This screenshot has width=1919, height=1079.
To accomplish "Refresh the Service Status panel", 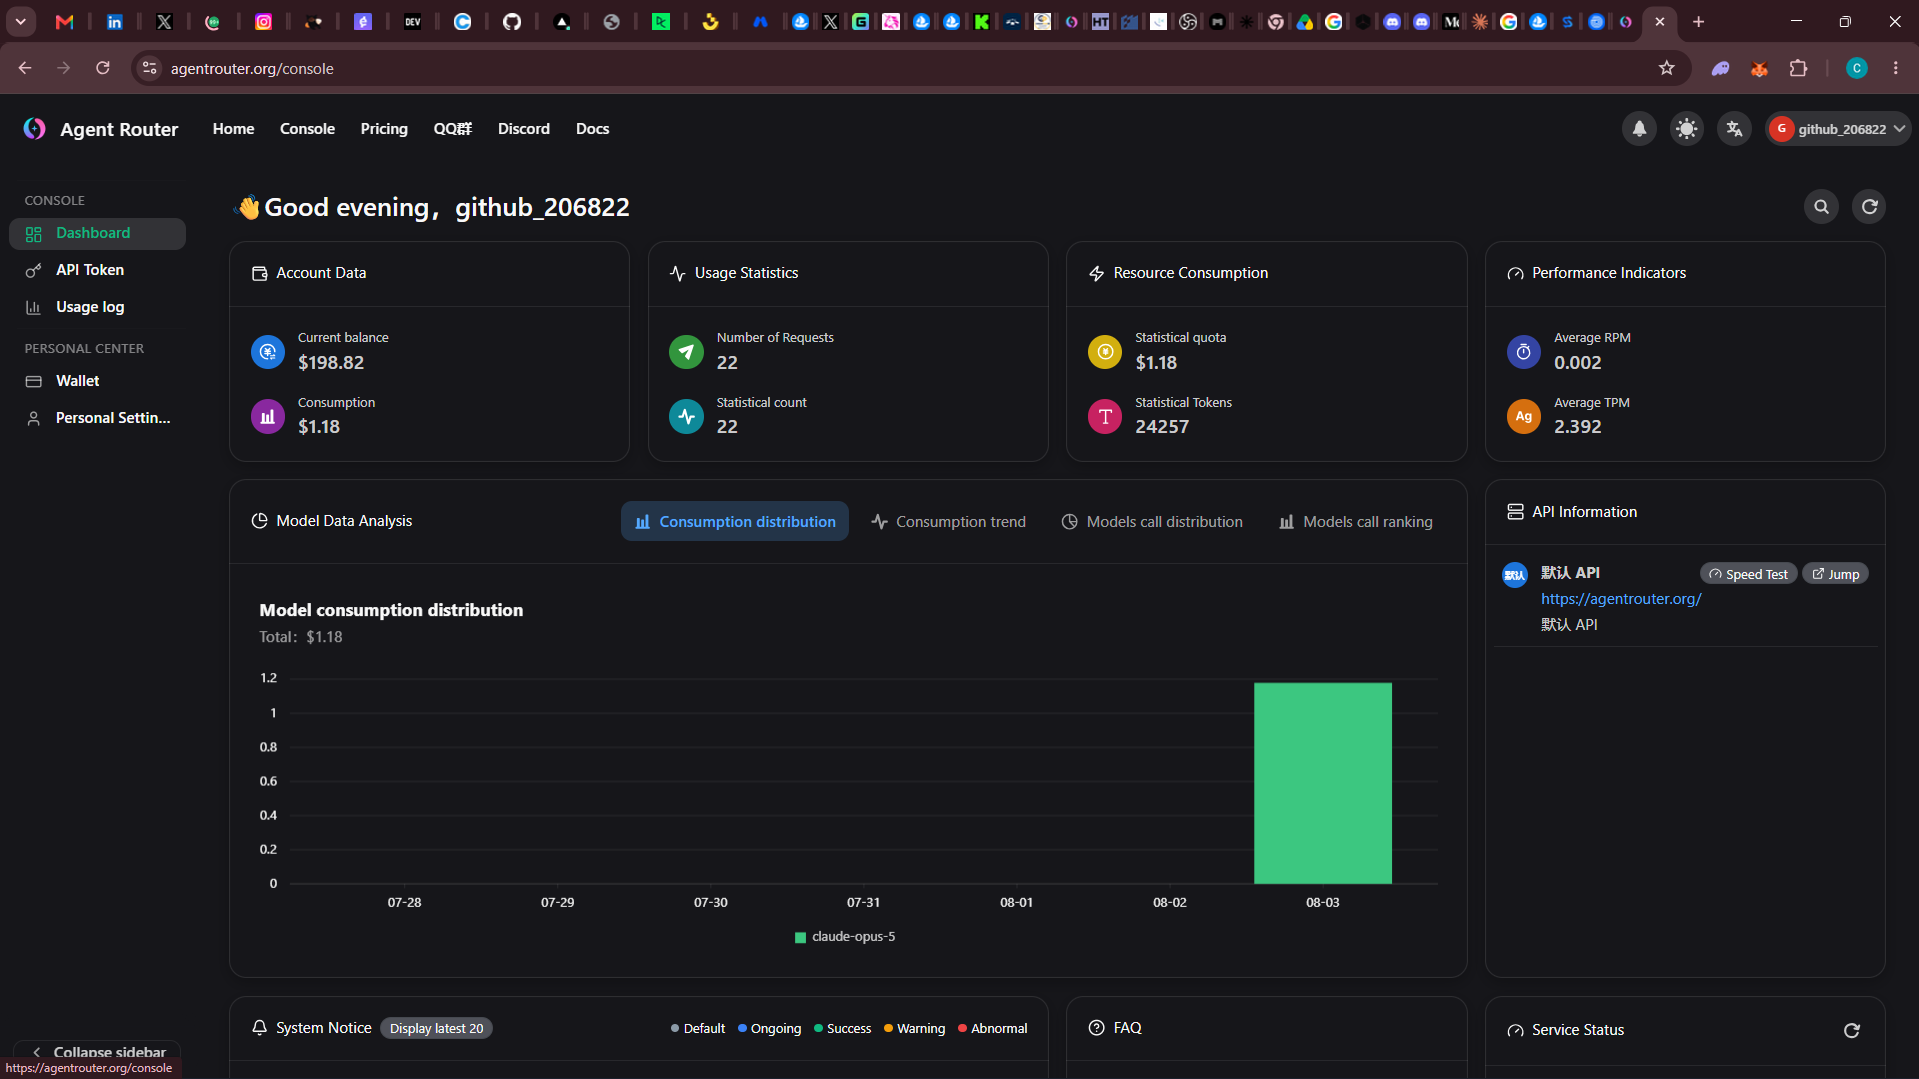I will (x=1851, y=1030).
